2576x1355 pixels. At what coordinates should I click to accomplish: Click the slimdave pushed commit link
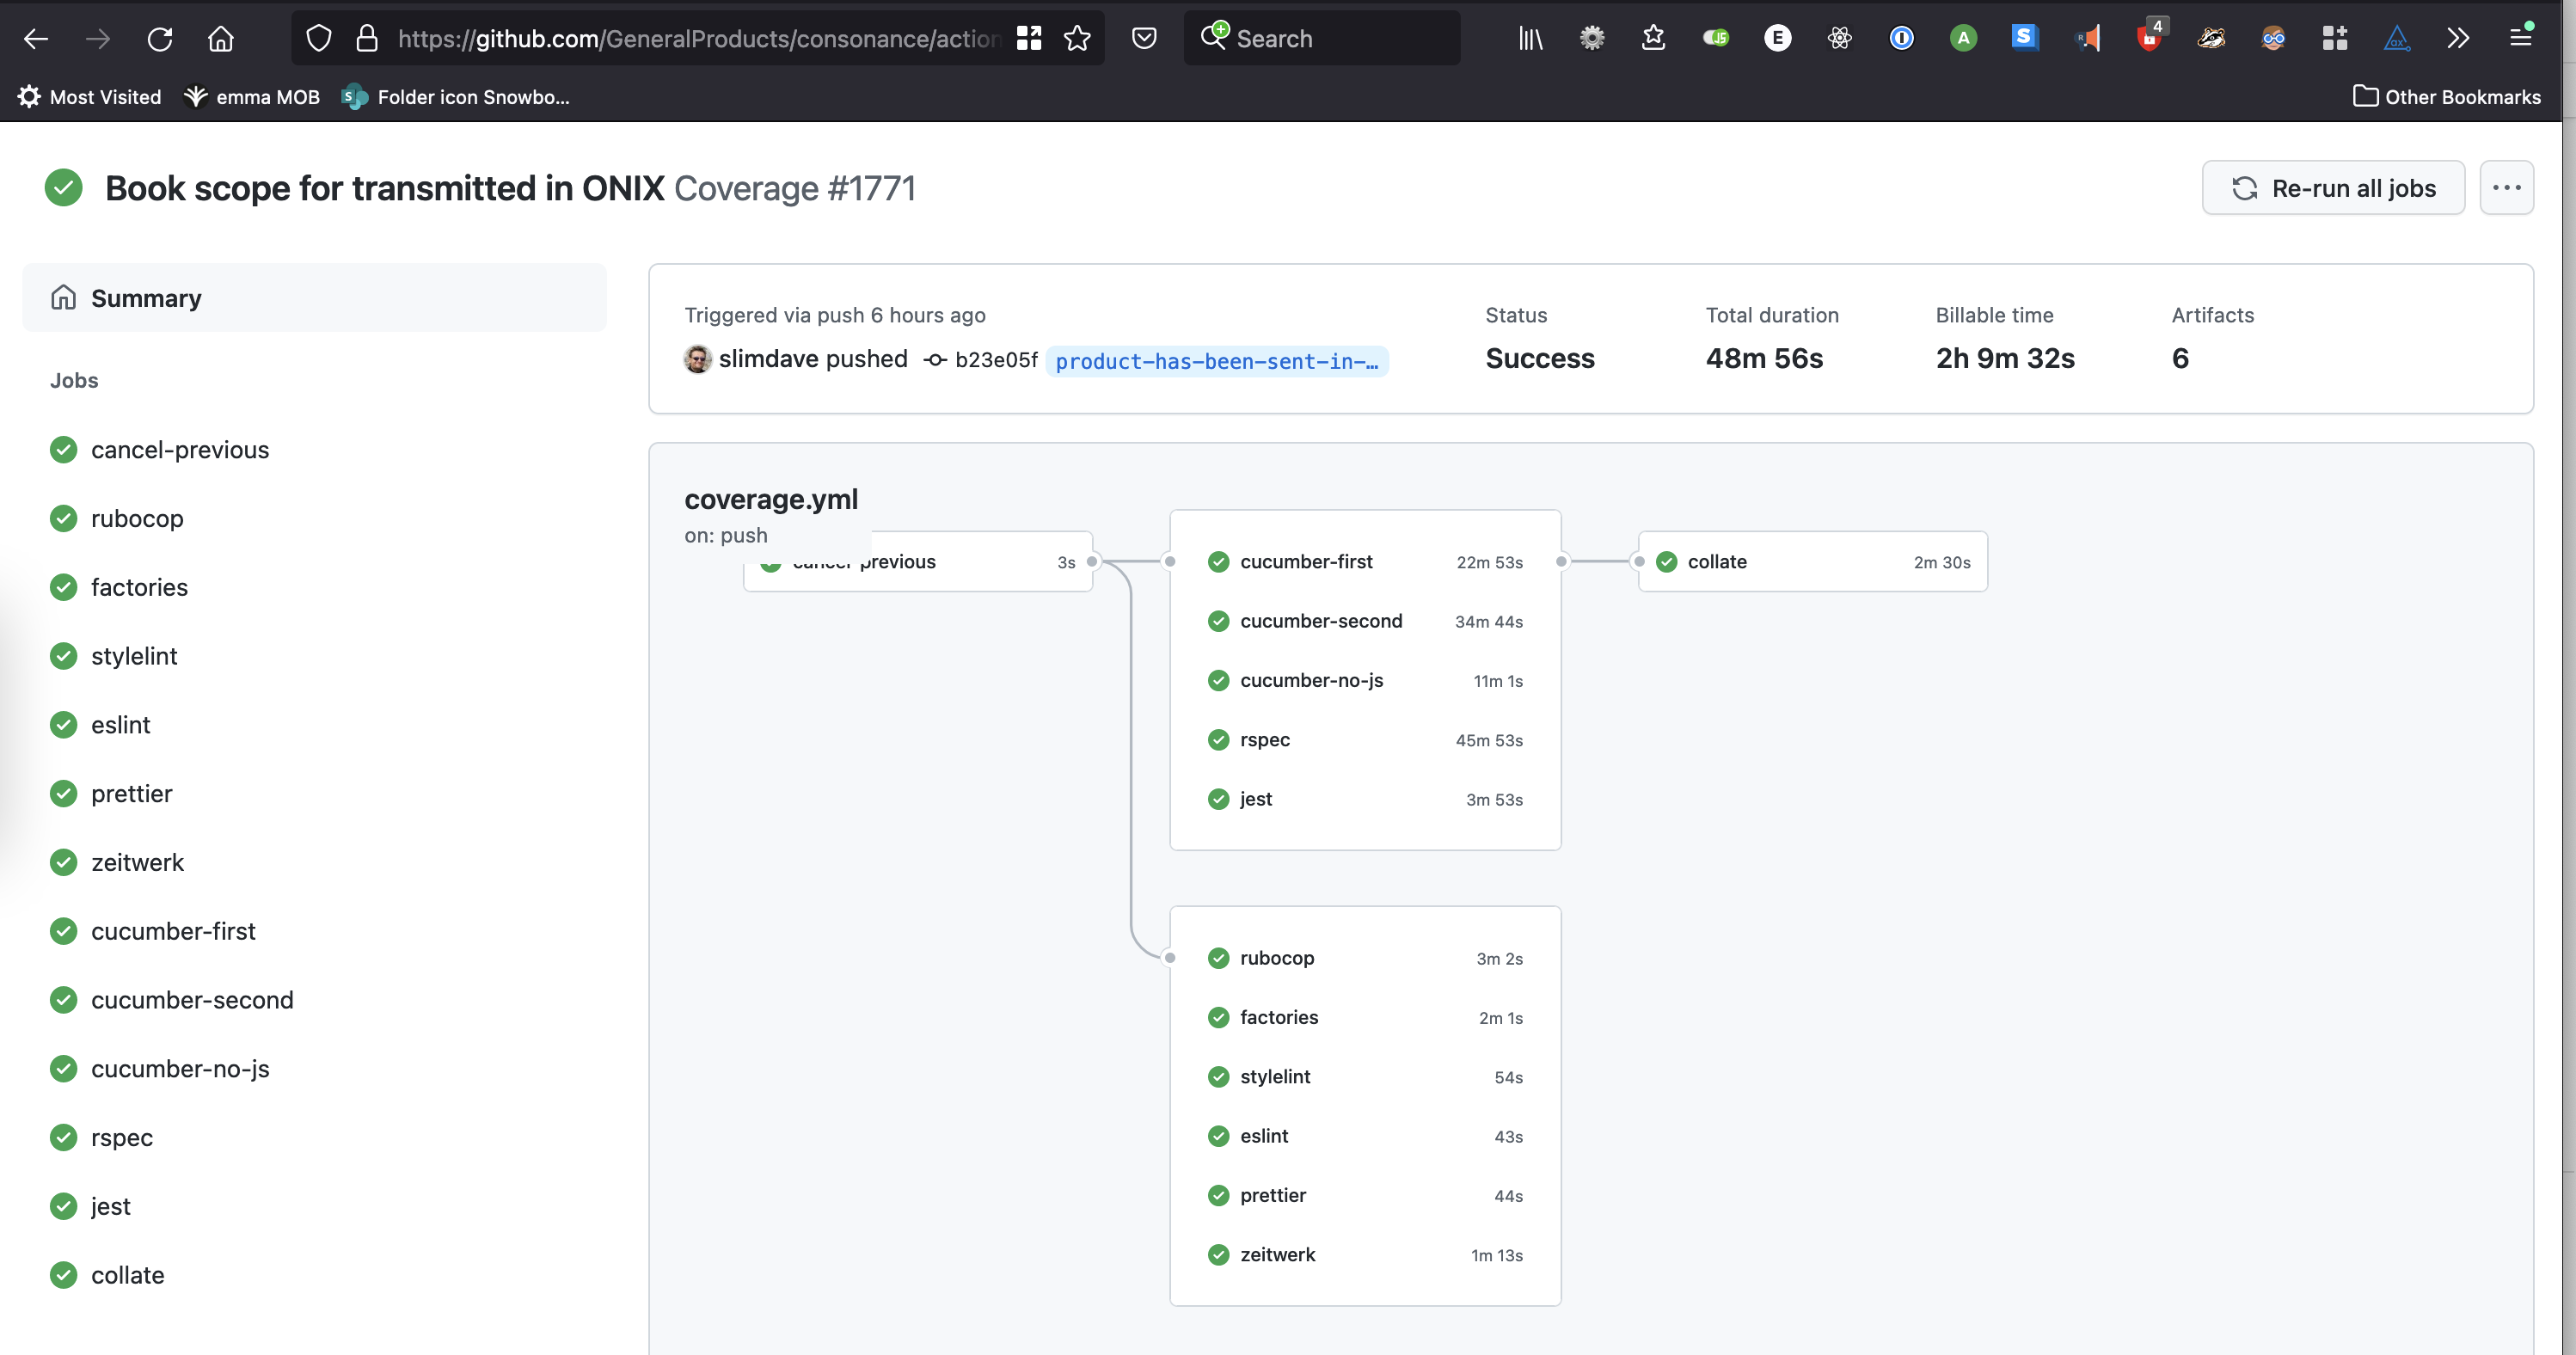(x=997, y=359)
